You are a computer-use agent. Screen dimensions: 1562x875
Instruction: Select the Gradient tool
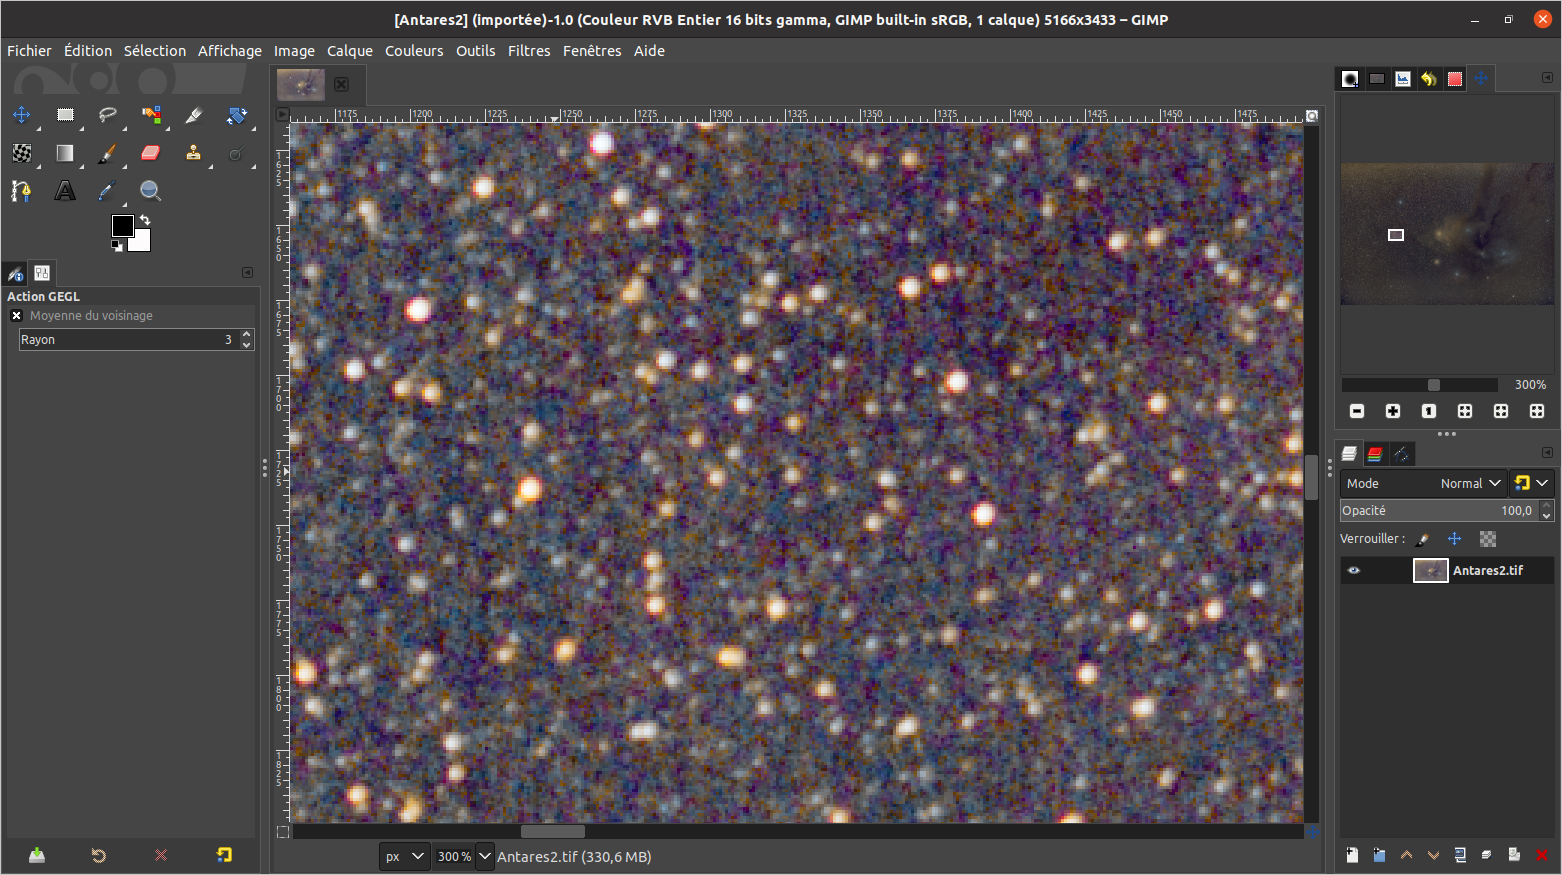click(x=65, y=153)
